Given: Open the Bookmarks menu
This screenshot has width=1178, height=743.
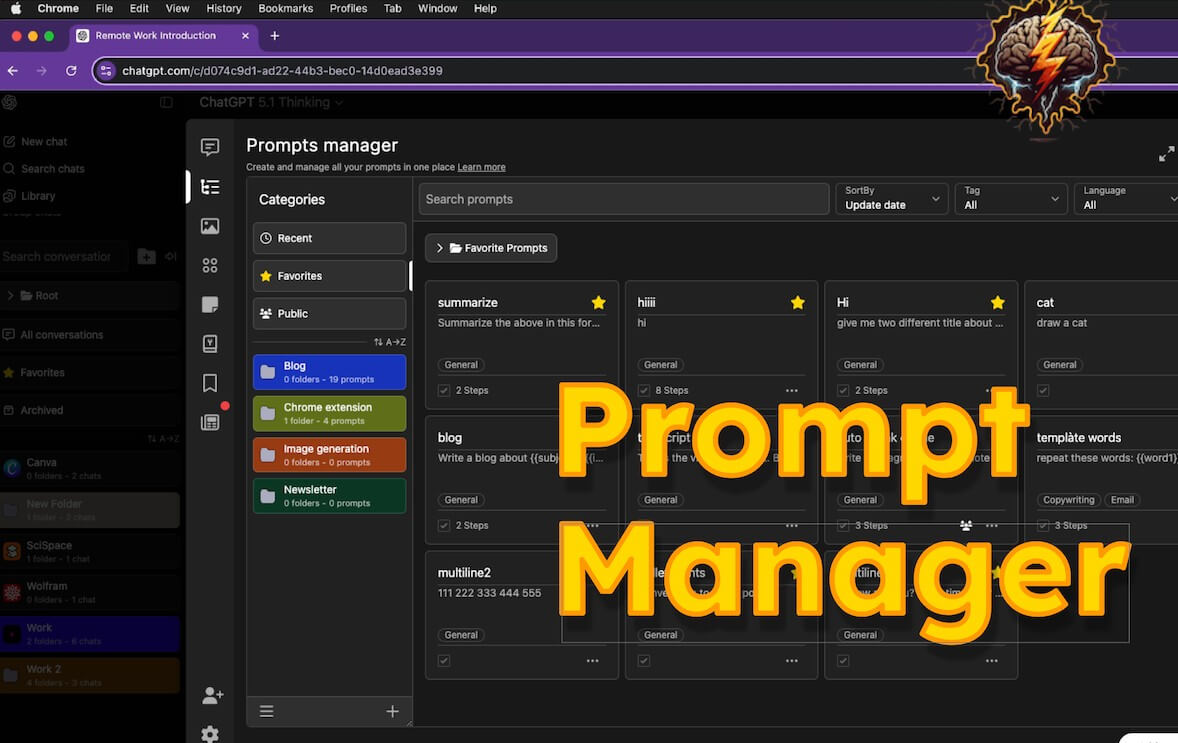Looking at the screenshot, I should [x=285, y=8].
